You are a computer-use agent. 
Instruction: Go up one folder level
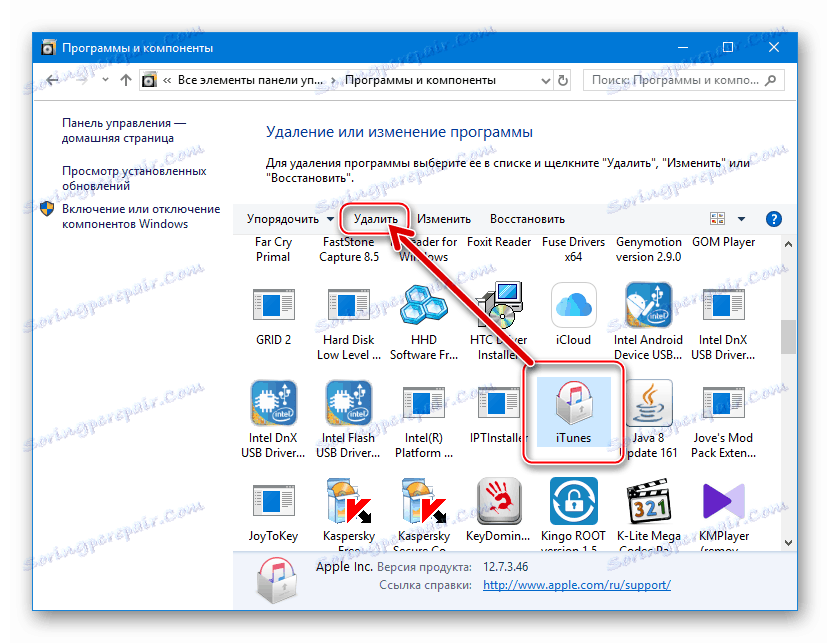point(125,80)
